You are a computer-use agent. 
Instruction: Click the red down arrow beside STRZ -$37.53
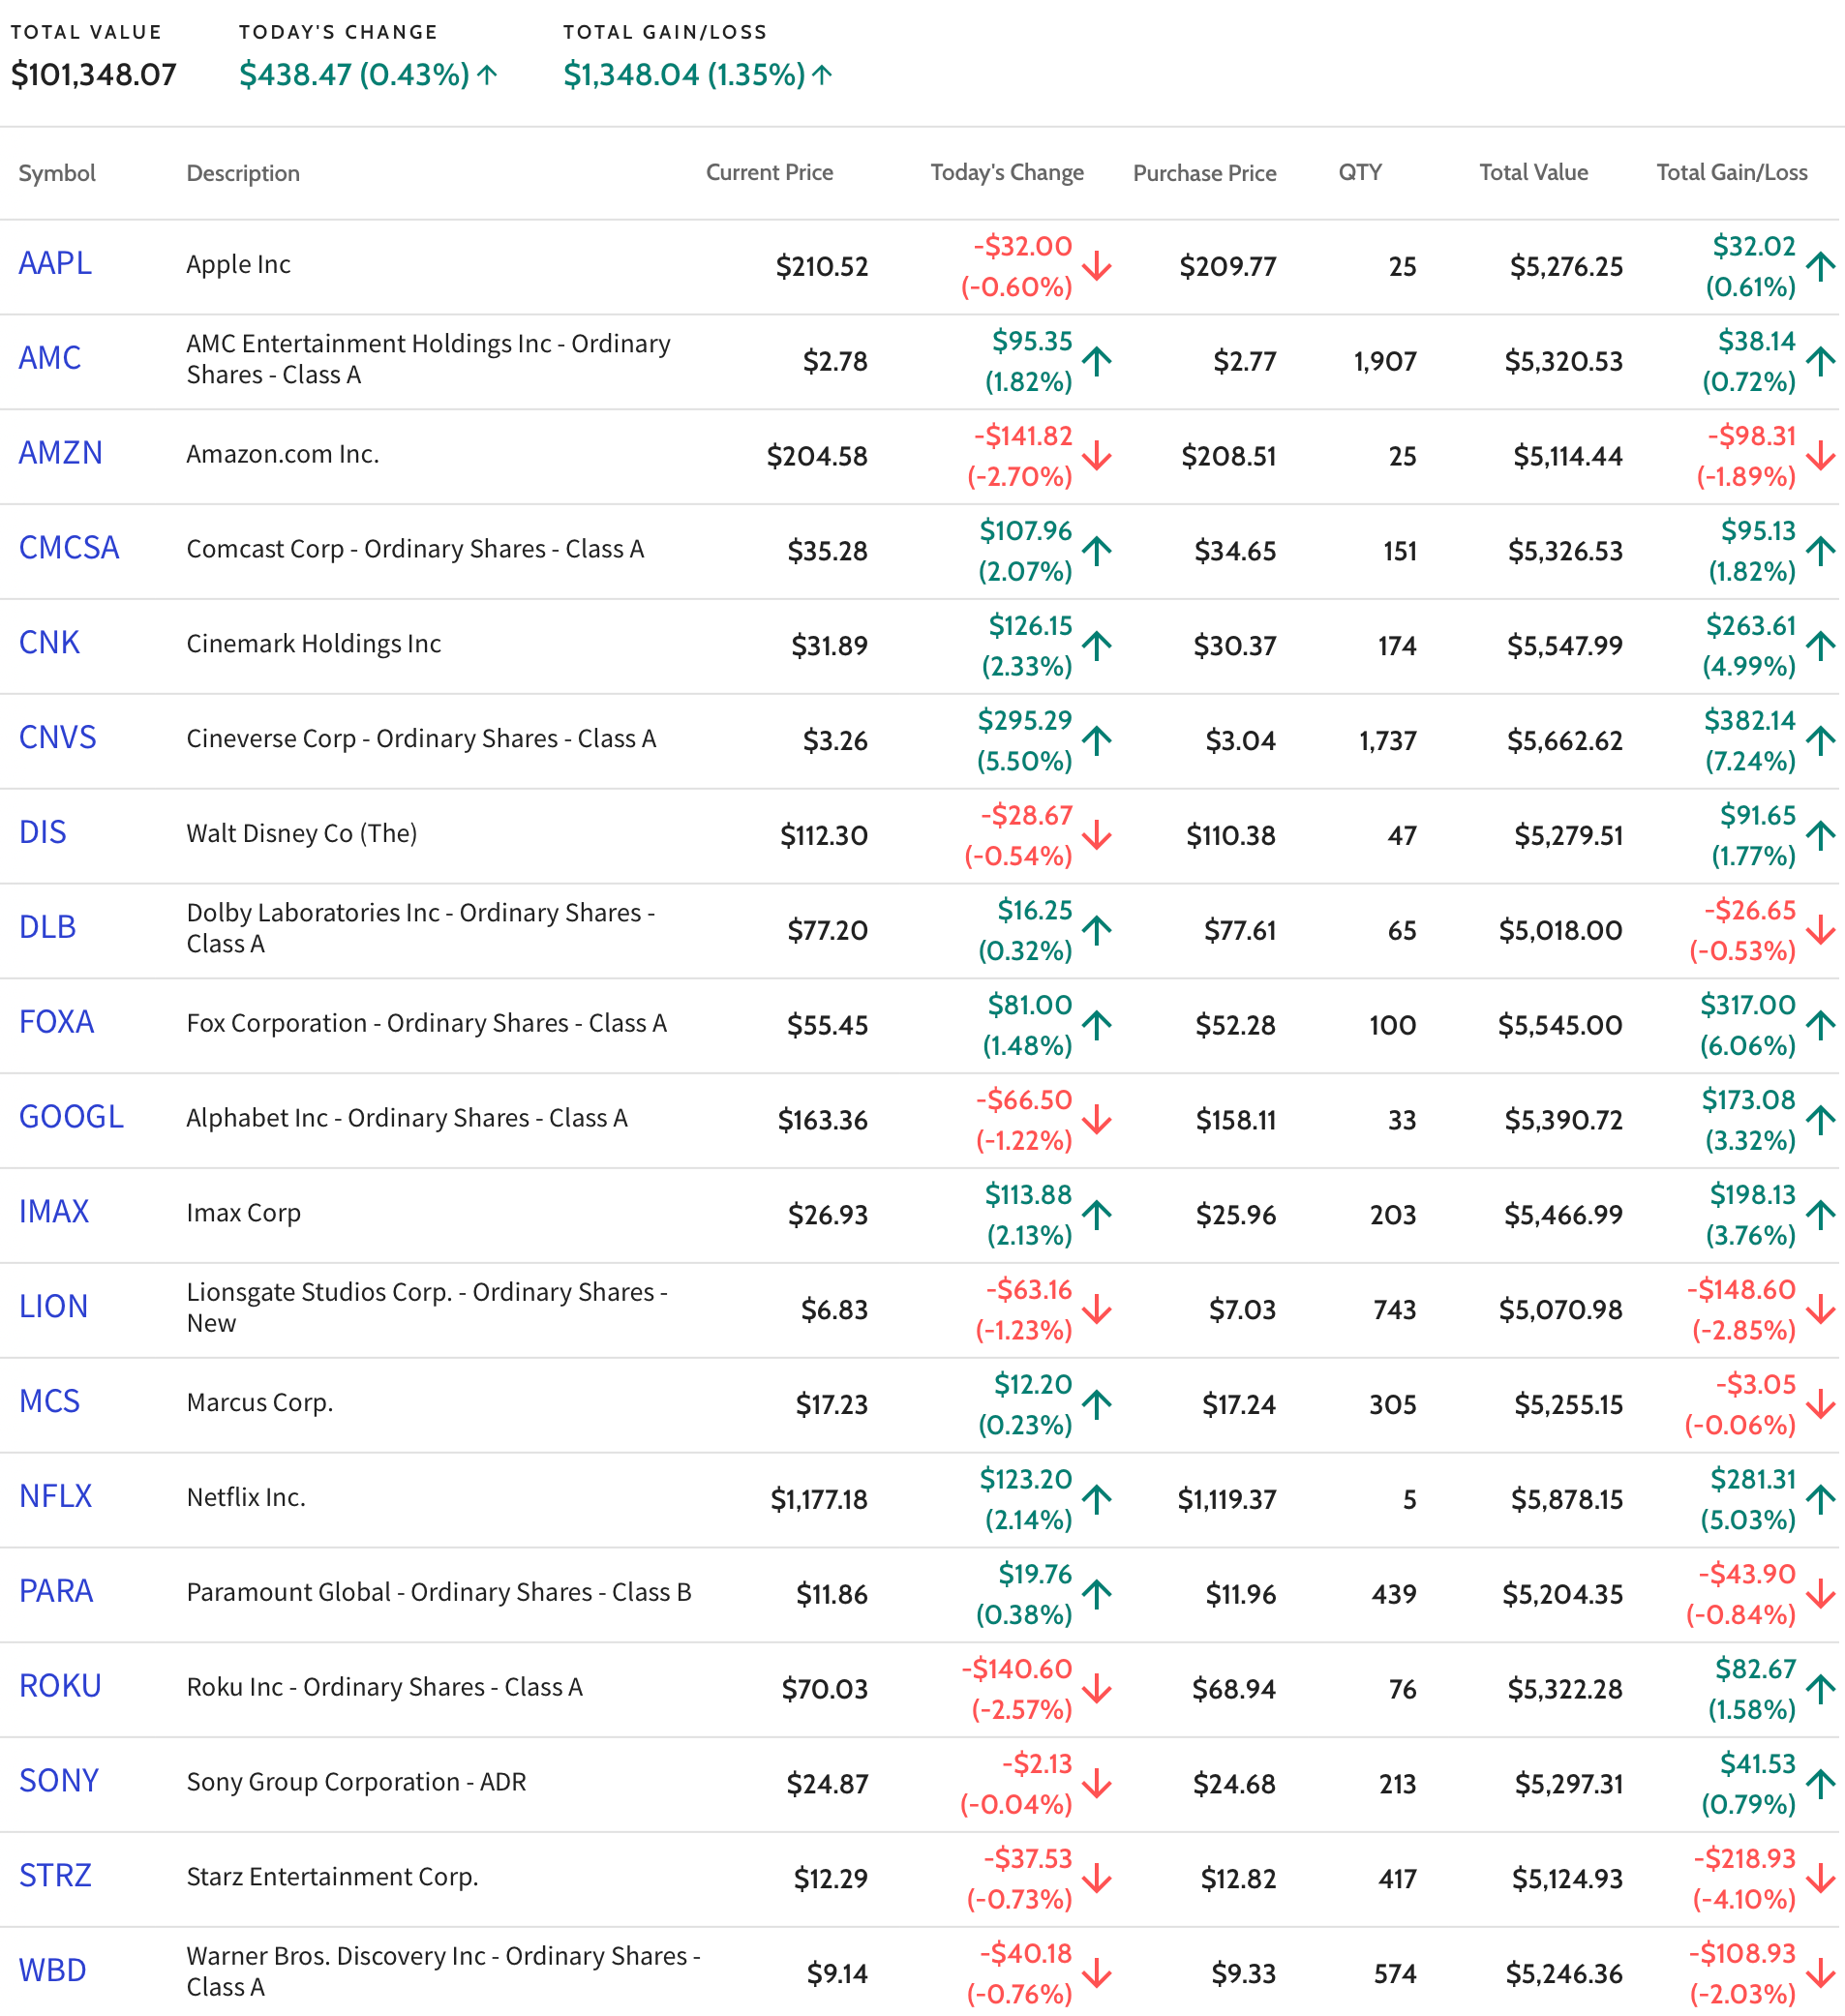[1097, 1880]
